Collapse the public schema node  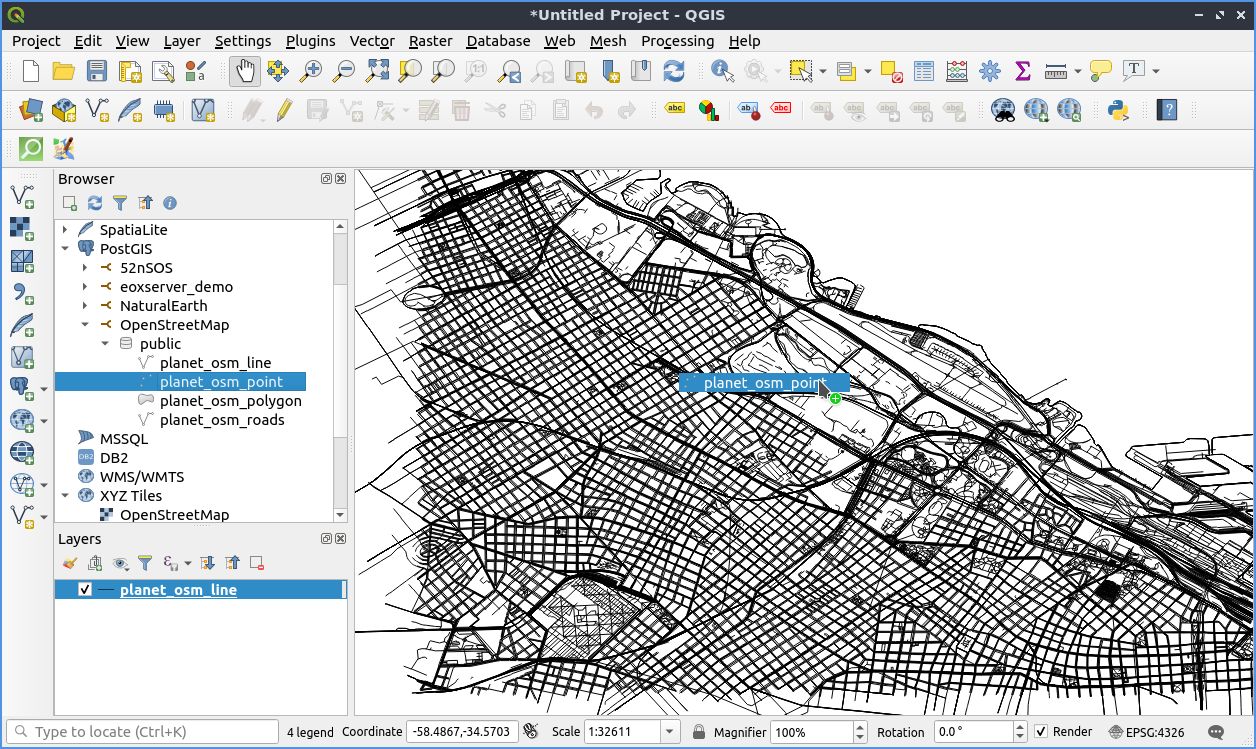[105, 344]
